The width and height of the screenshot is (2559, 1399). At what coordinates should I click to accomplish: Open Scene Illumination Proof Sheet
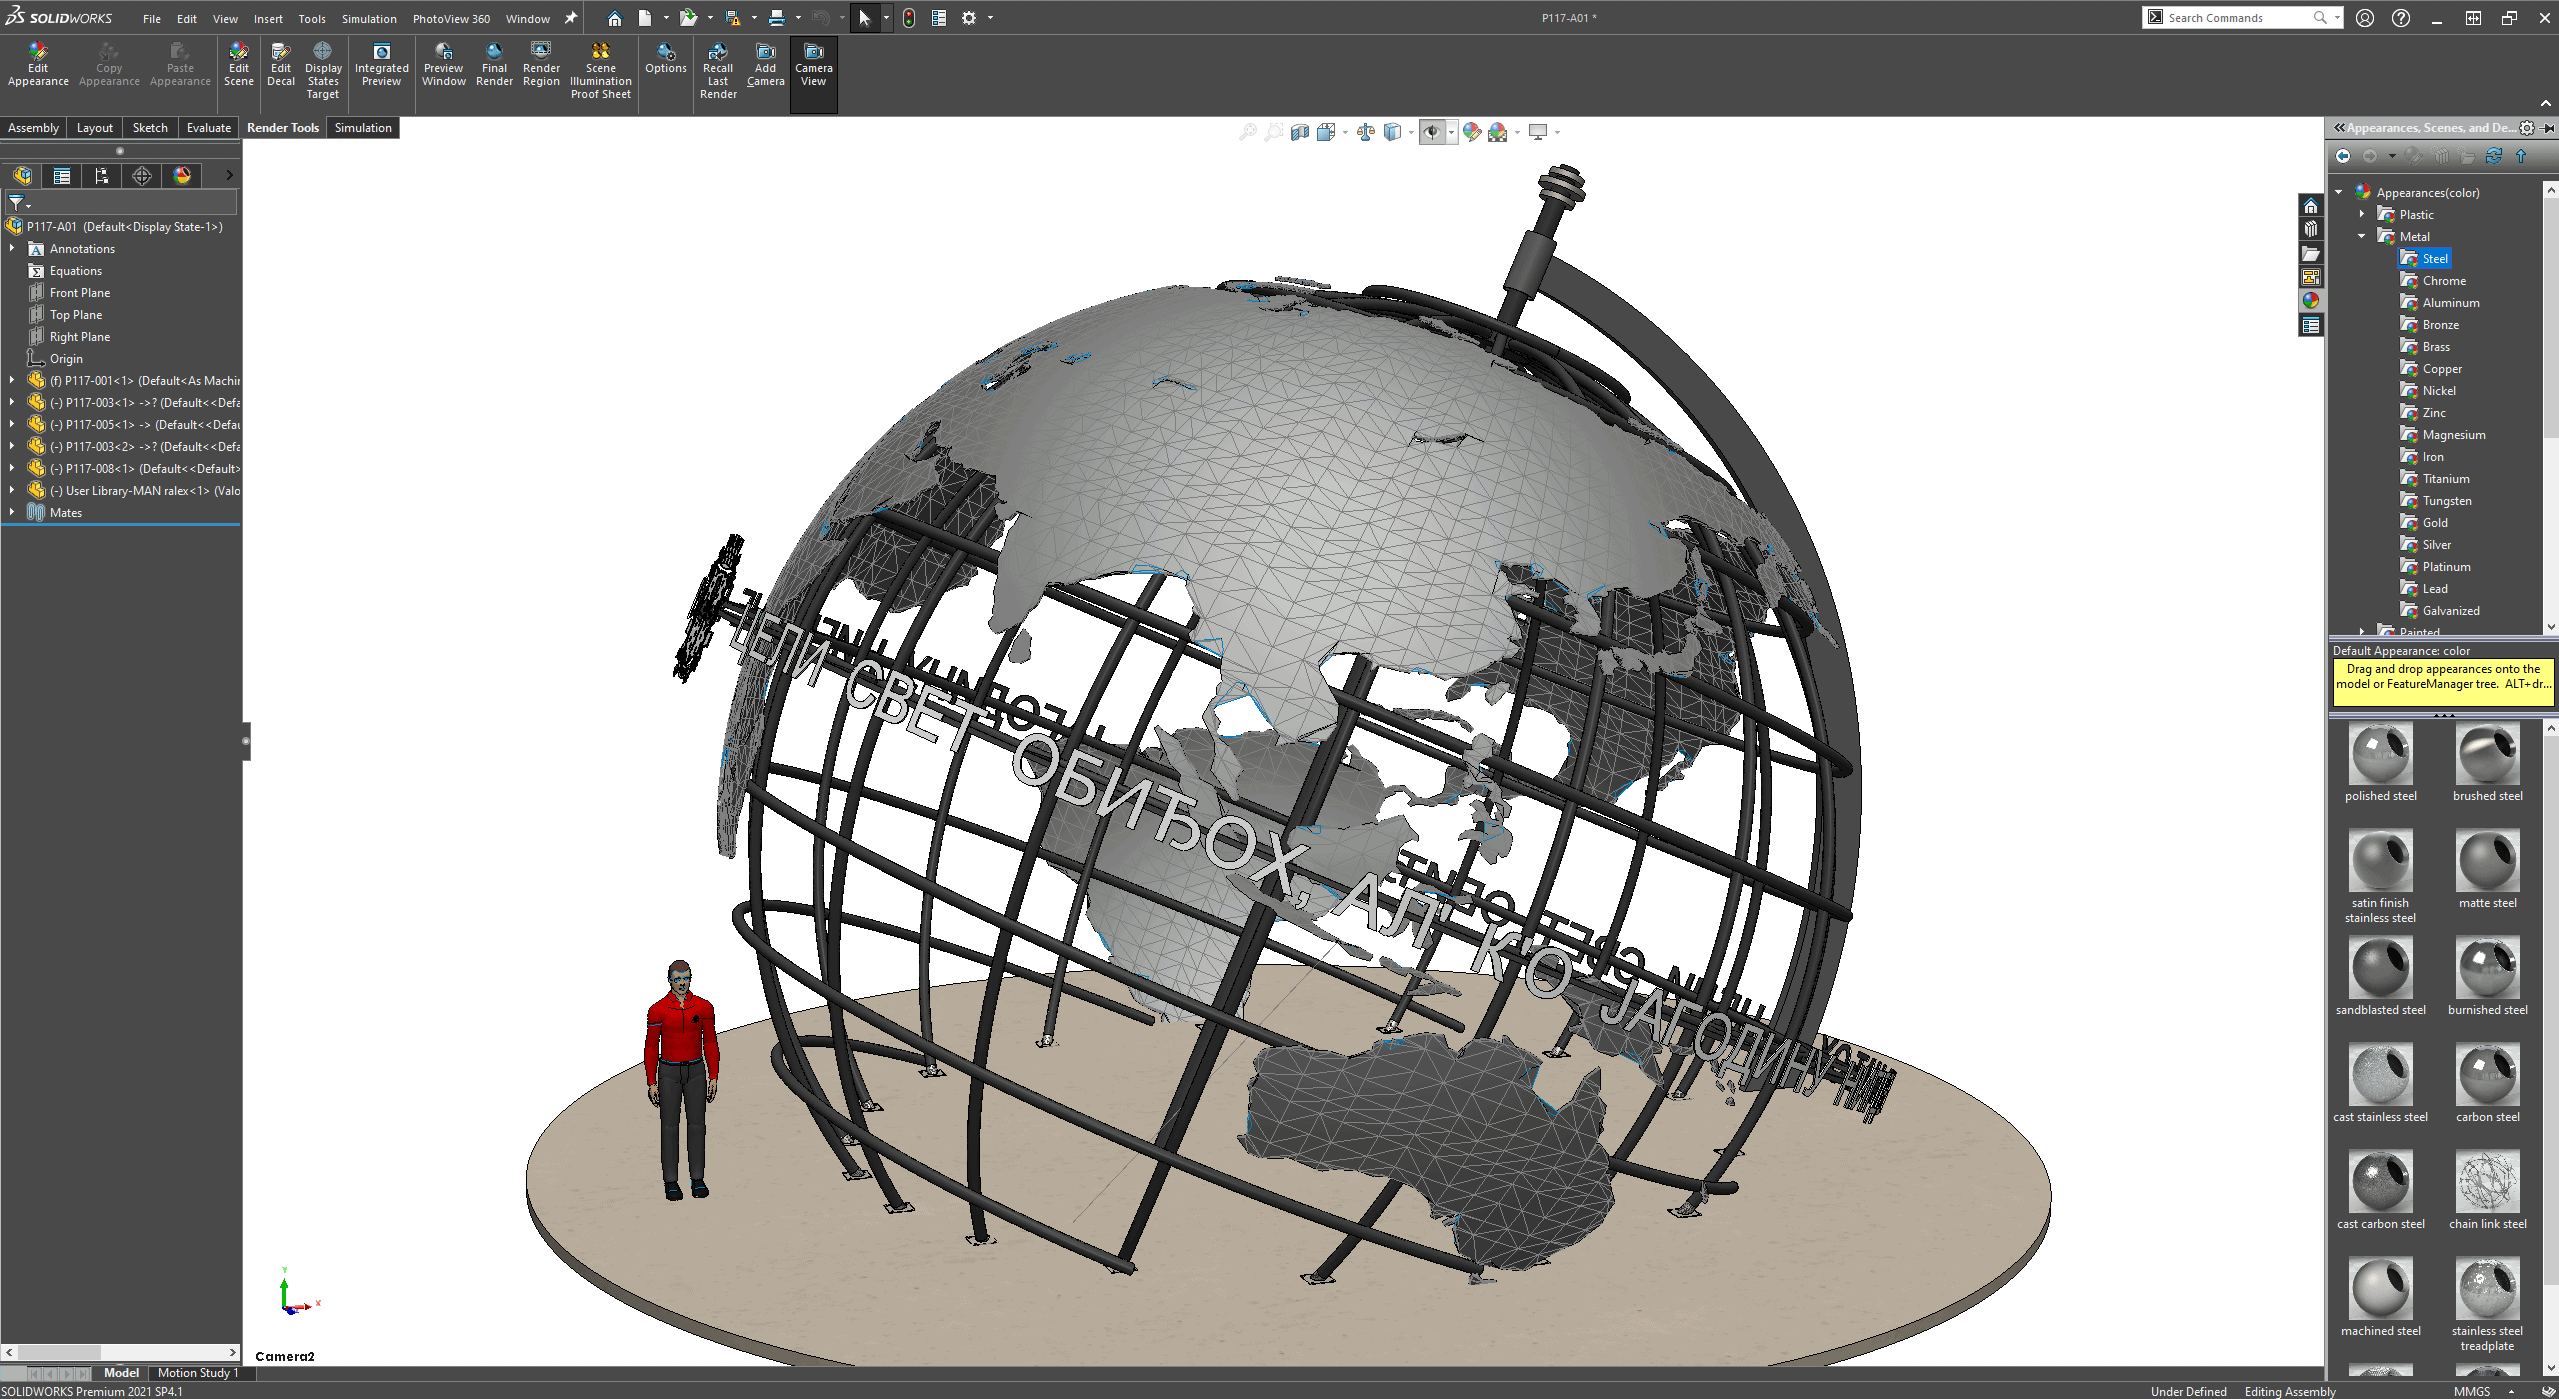click(600, 71)
